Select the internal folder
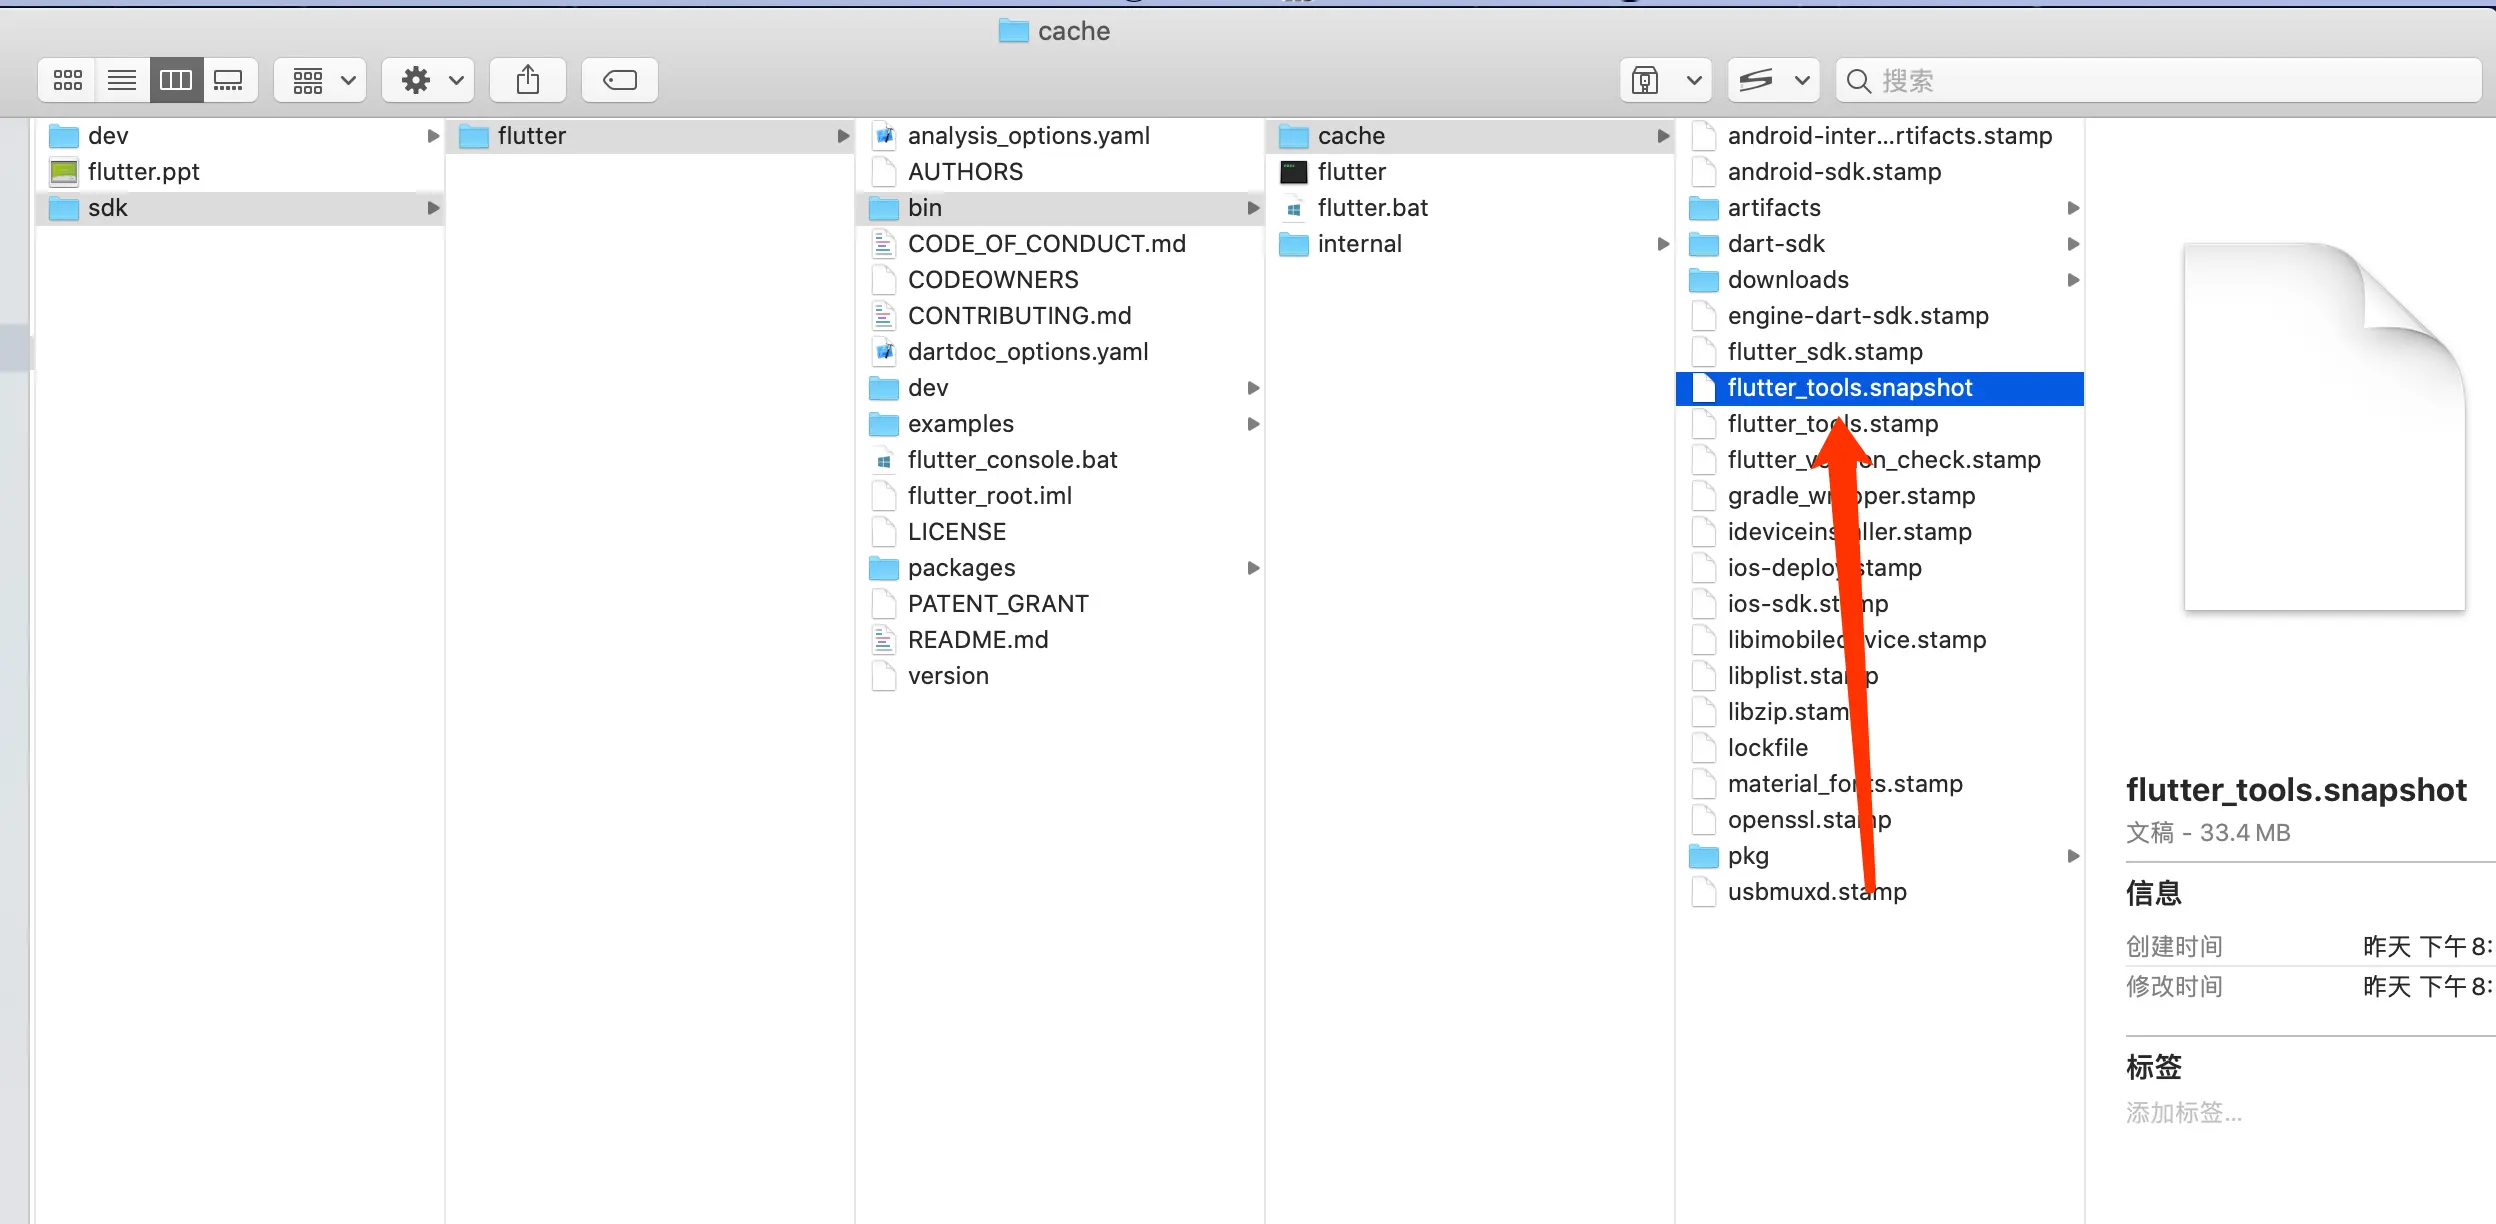The image size is (2496, 1224). 1359,244
